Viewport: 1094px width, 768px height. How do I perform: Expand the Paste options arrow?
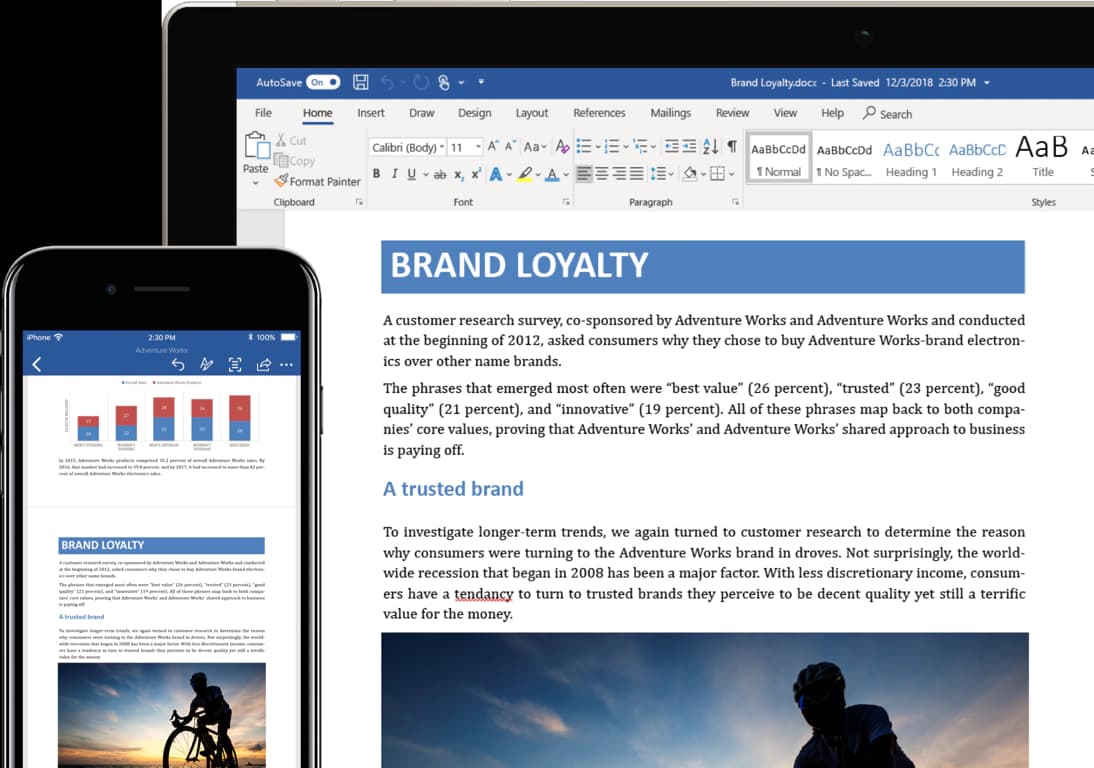255,183
